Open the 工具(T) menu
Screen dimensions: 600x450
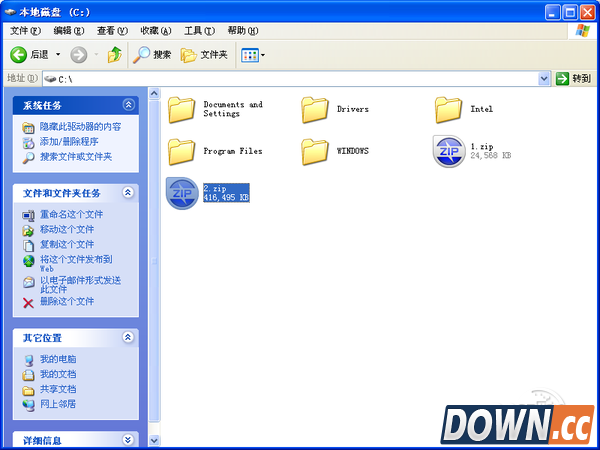pos(199,31)
